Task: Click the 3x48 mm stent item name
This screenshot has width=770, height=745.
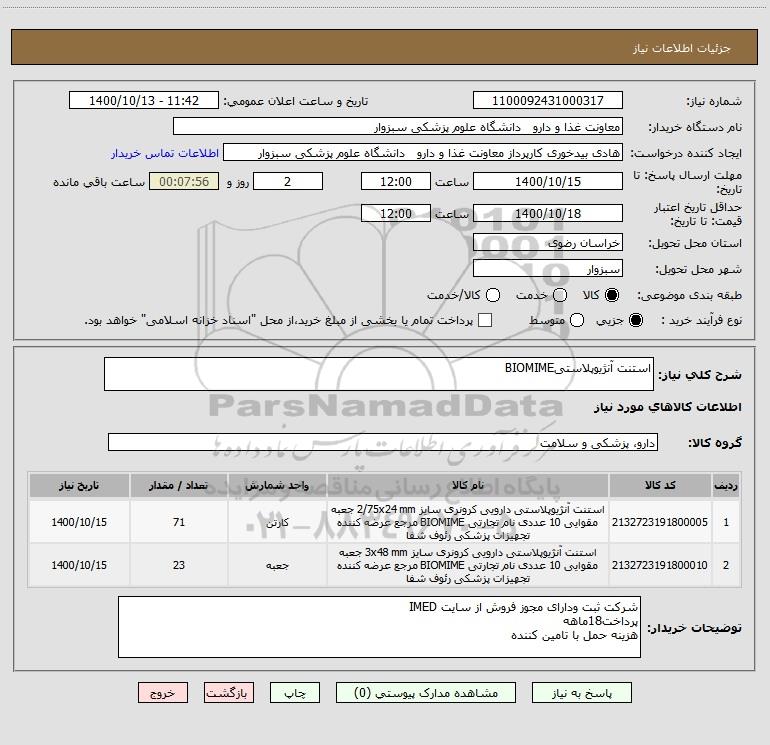Action: tap(468, 565)
